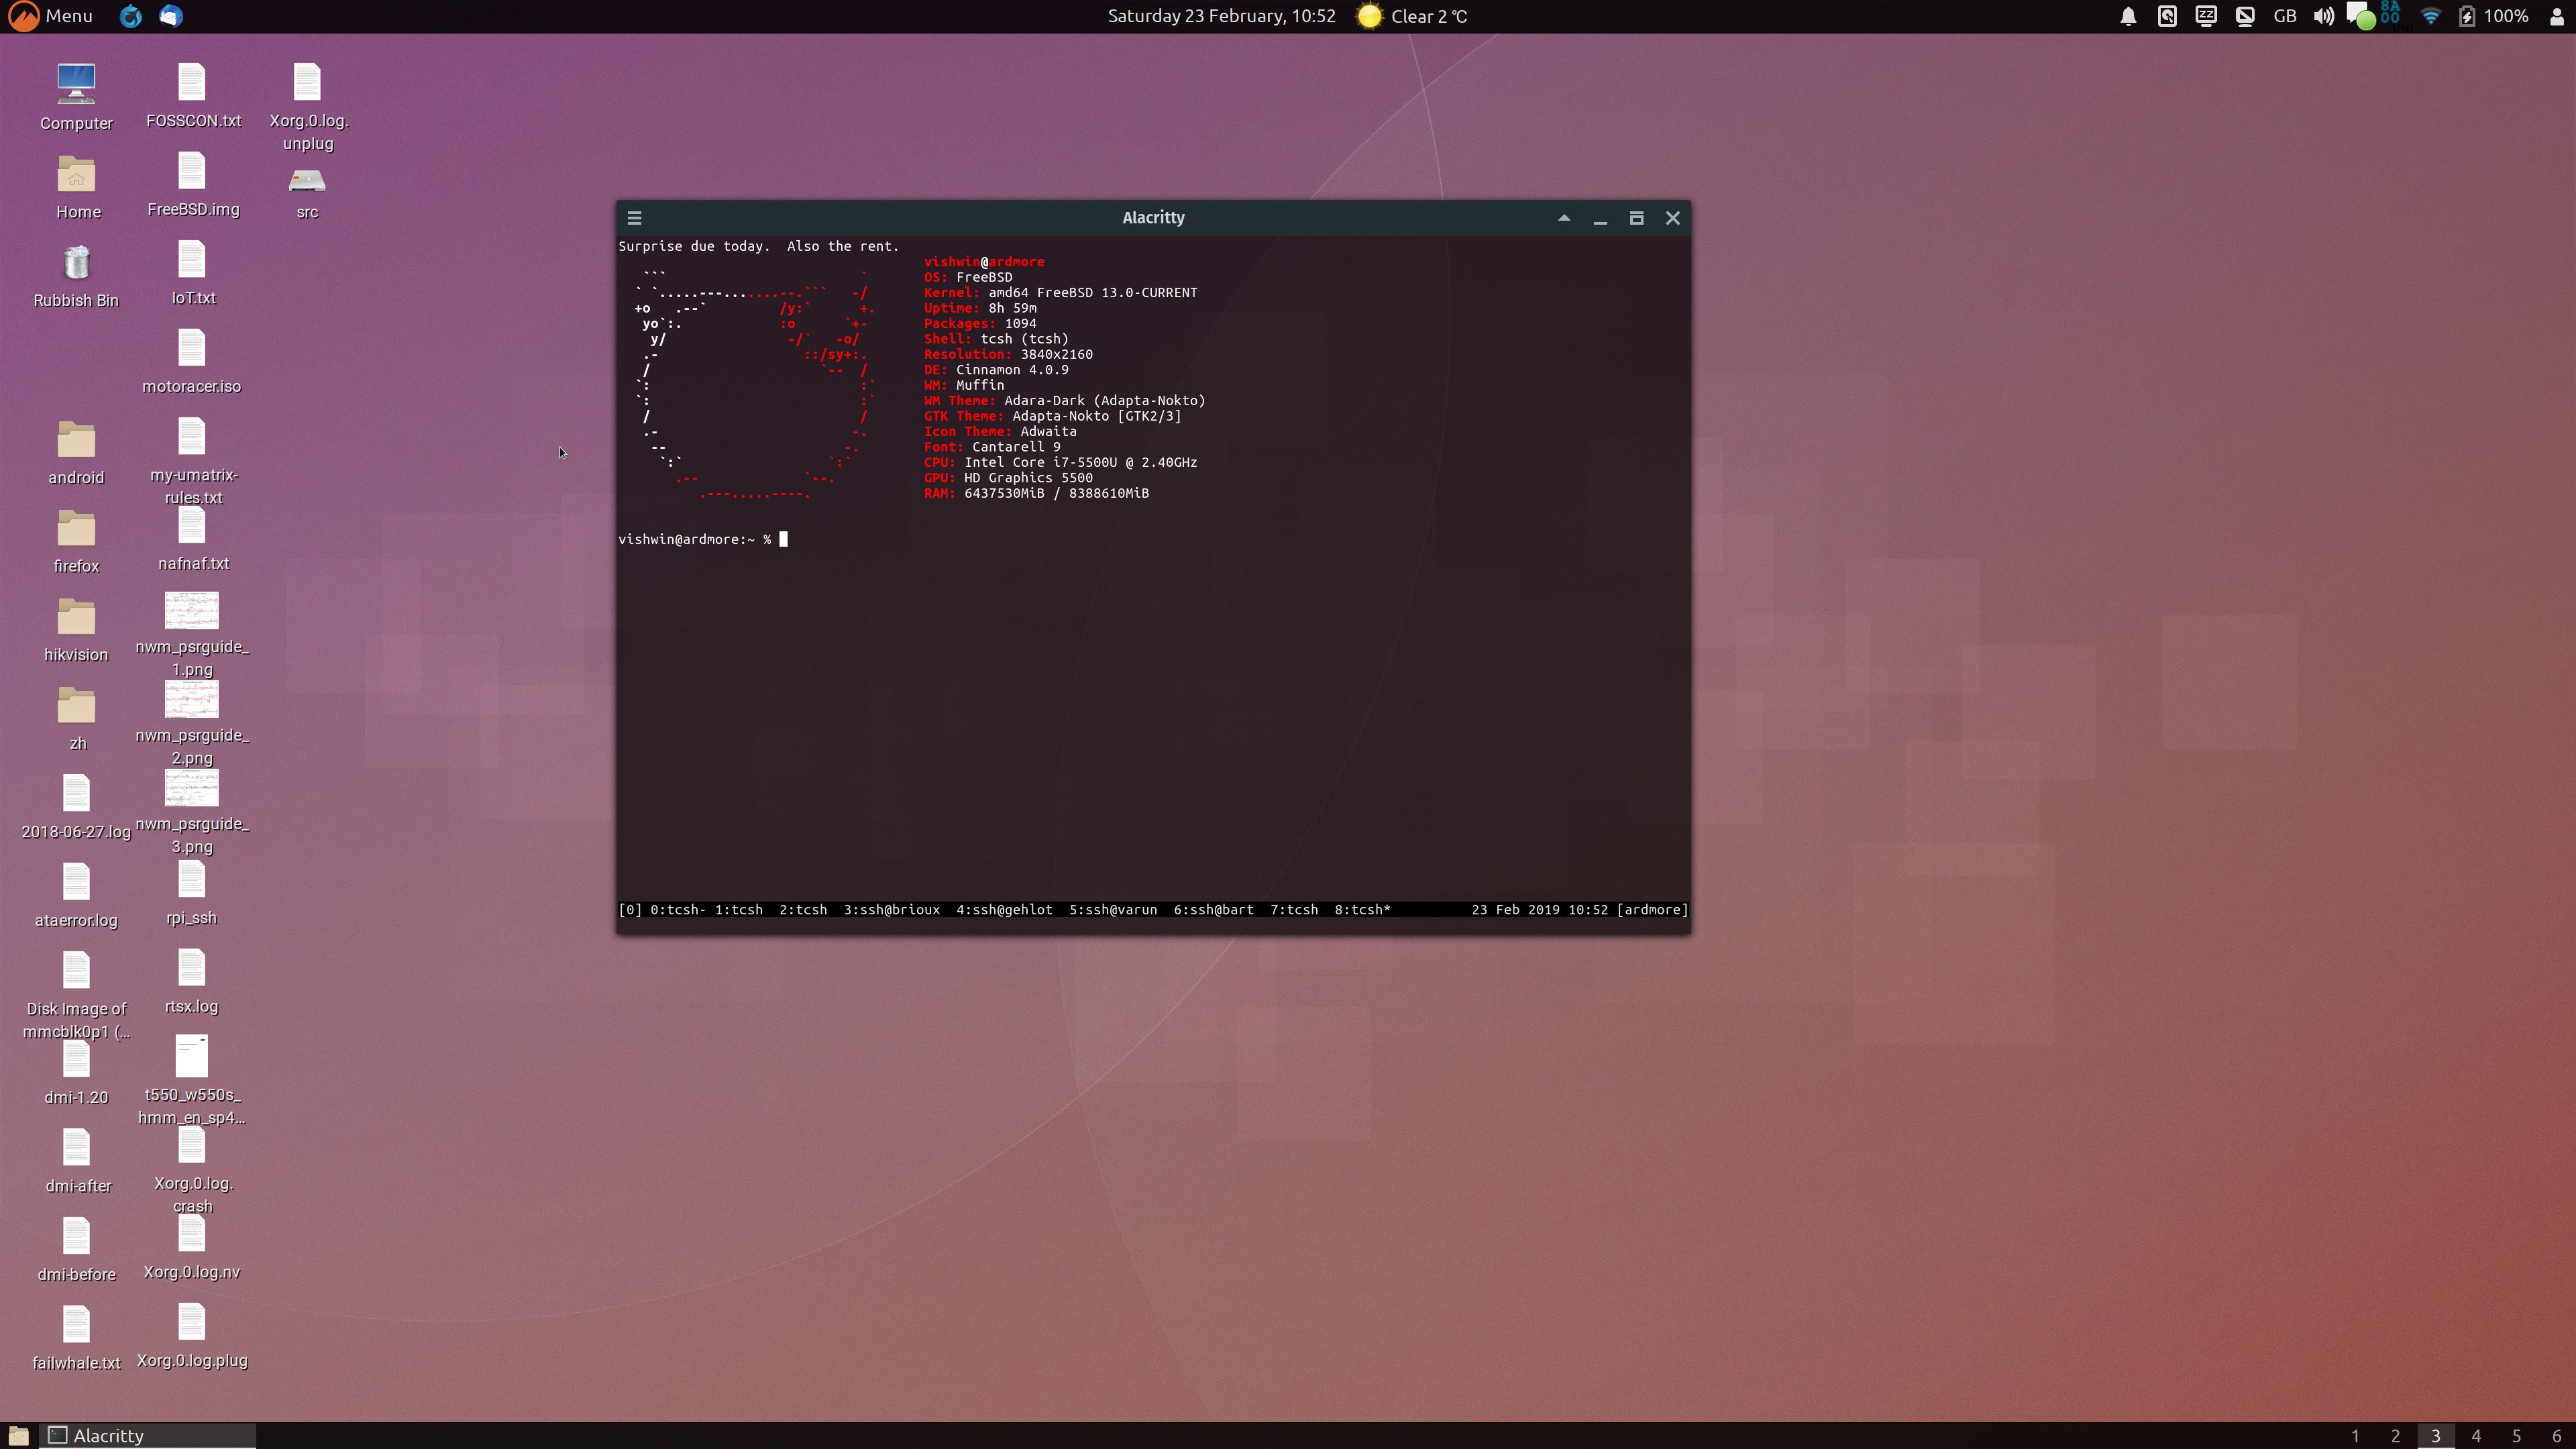This screenshot has width=2576, height=1449.
Task: Switch to workspace 2
Action: tap(2395, 1436)
